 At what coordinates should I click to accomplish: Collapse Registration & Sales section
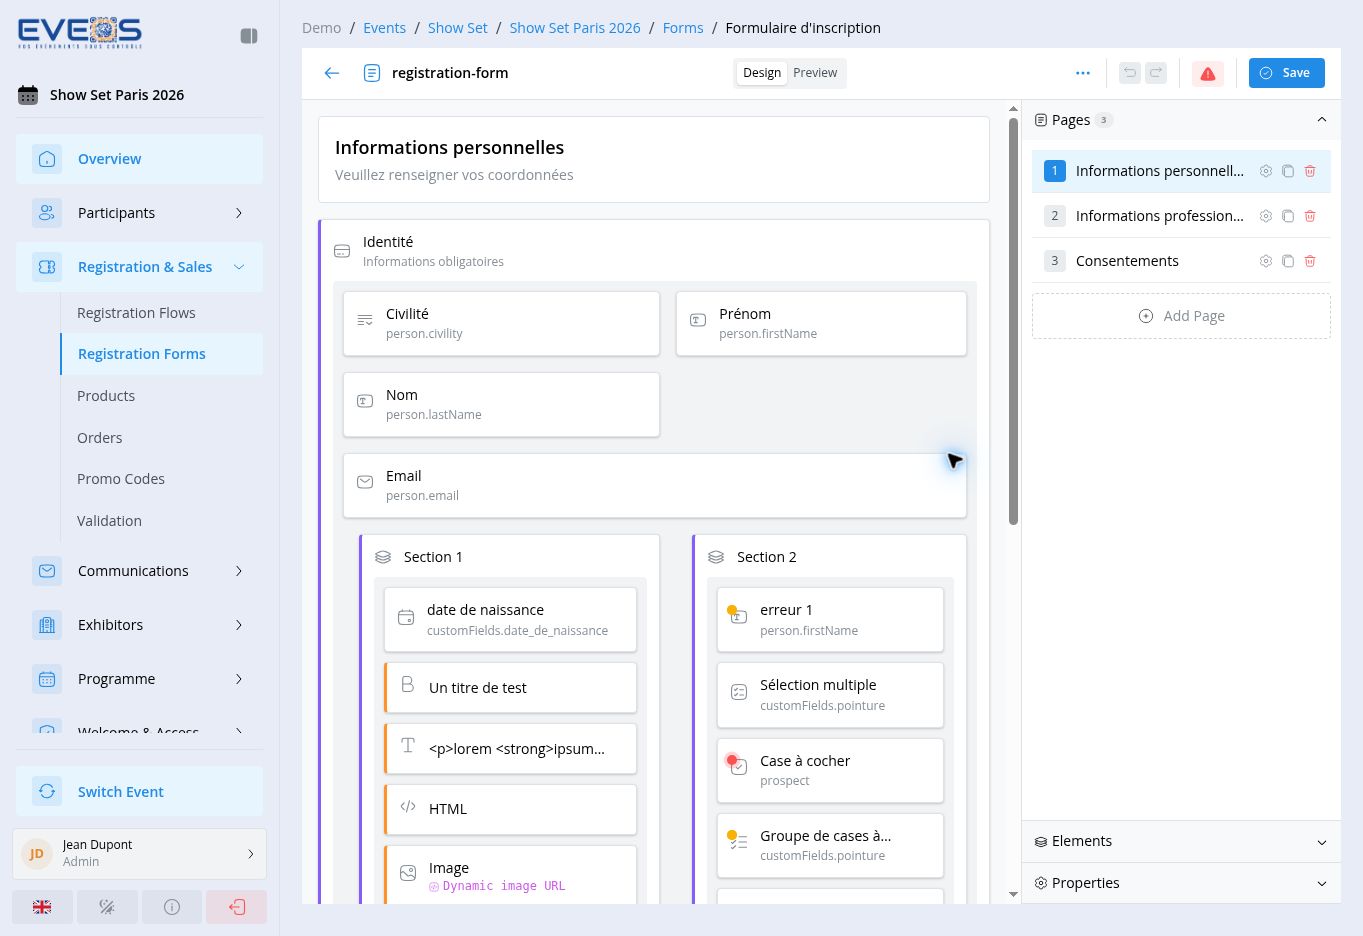pos(139,267)
